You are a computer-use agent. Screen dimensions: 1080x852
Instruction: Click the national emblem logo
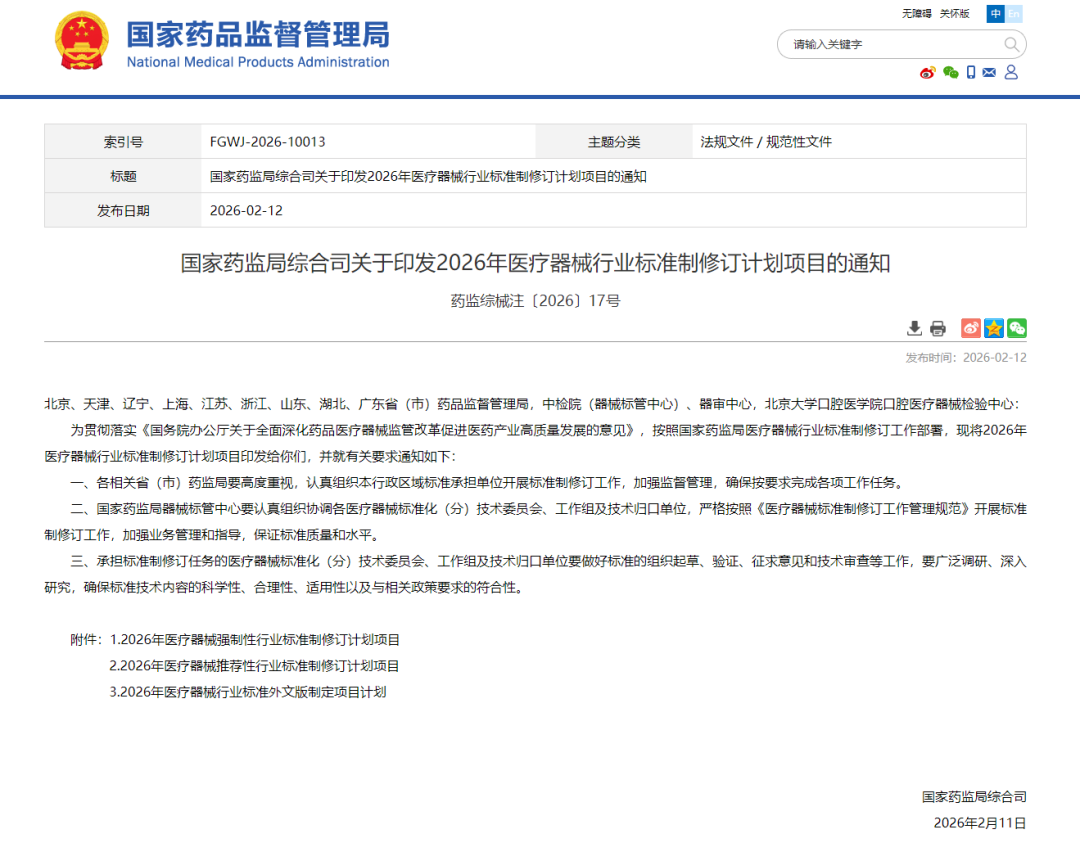click(x=81, y=41)
